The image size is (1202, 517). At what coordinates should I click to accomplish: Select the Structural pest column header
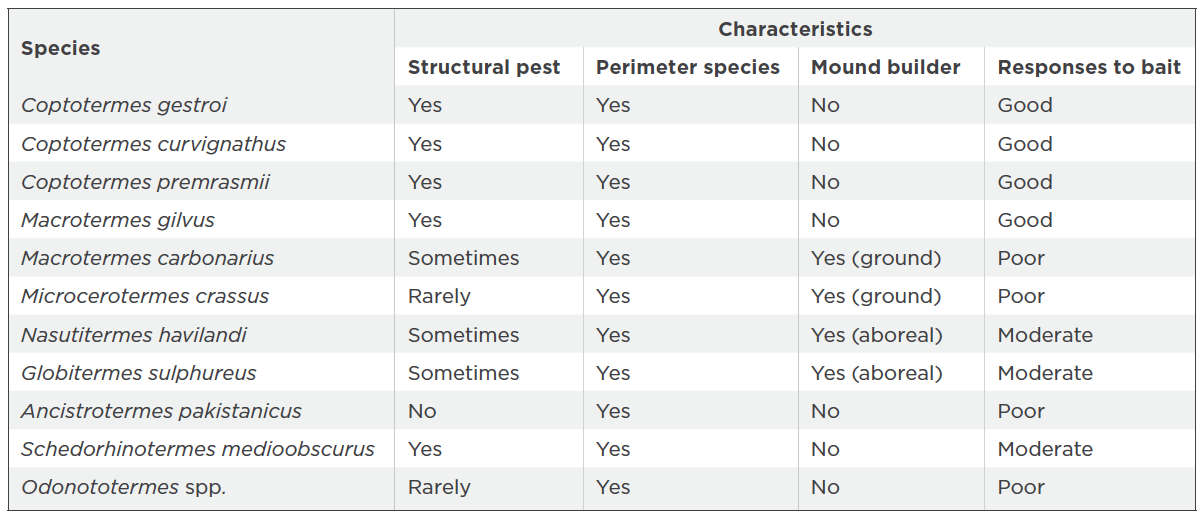coord(484,67)
